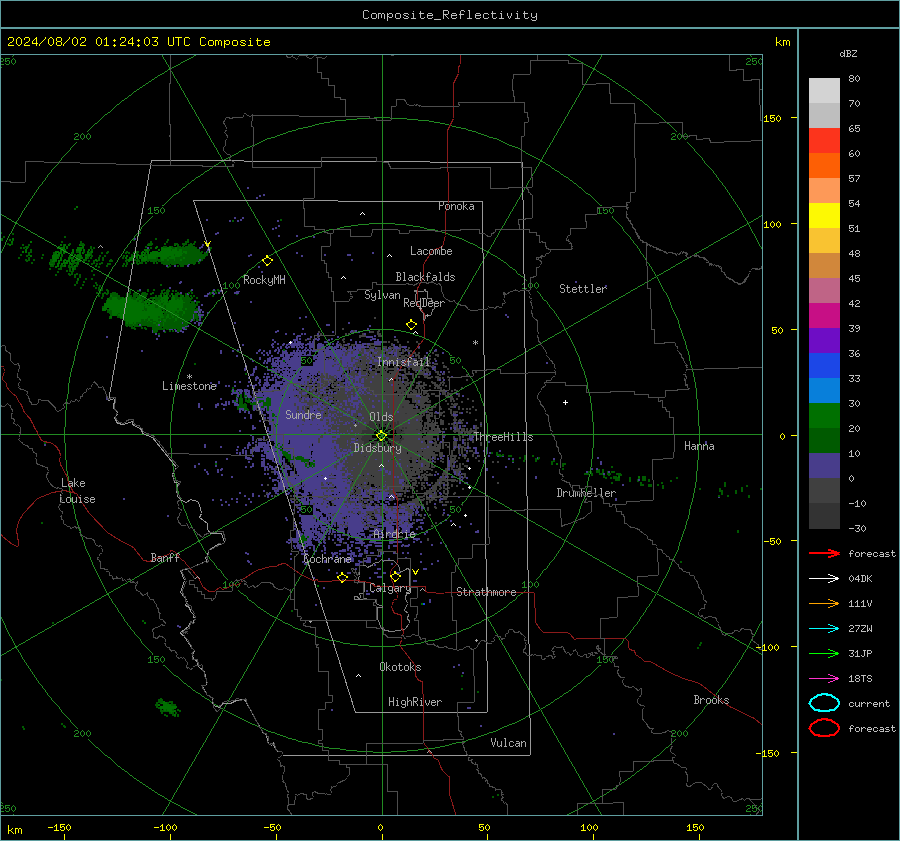Image resolution: width=900 pixels, height=841 pixels.
Task: Click the Strathmore city label
Action: click(486, 592)
